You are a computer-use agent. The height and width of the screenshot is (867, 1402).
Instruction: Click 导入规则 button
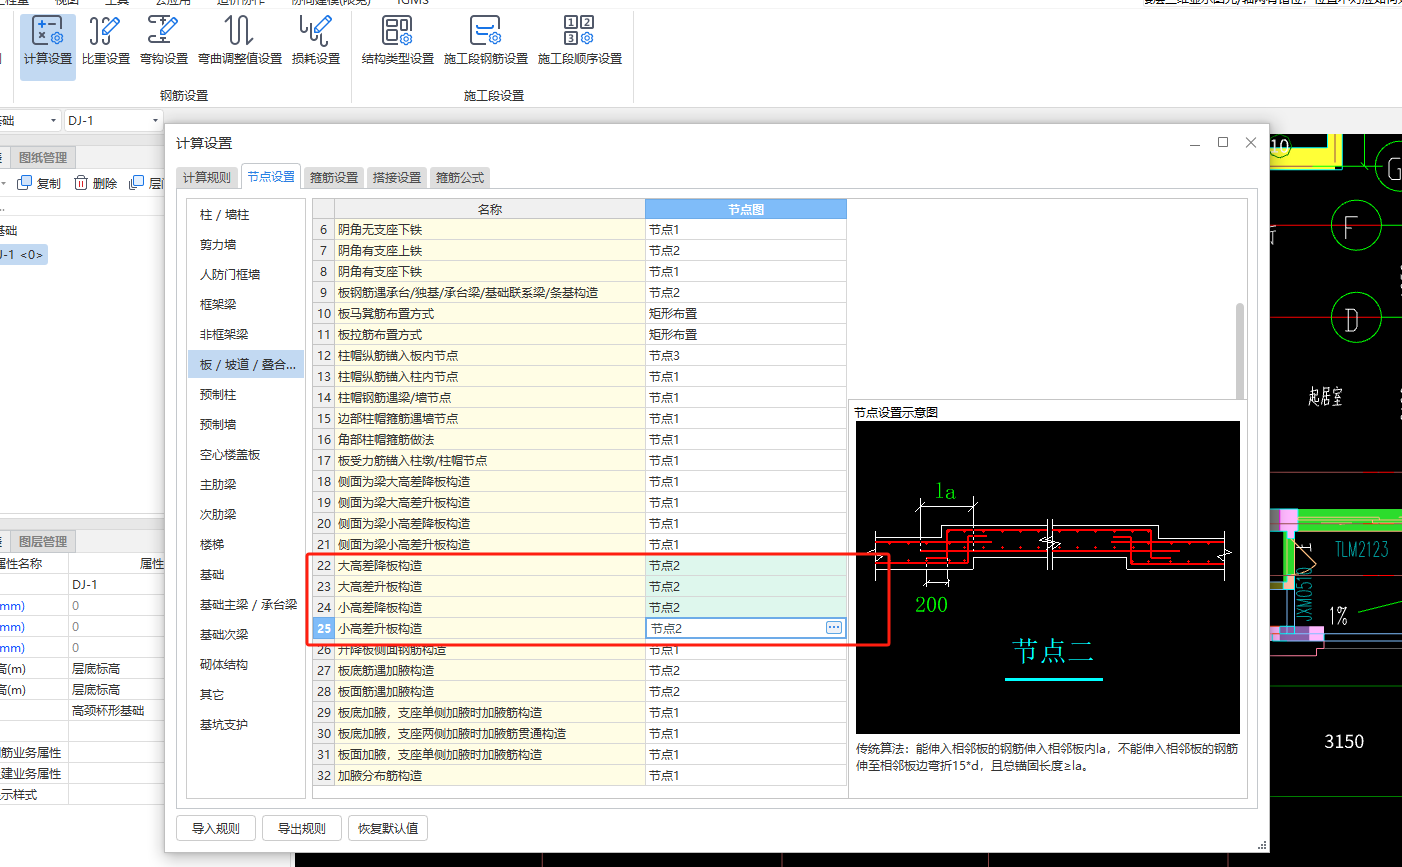pos(216,828)
